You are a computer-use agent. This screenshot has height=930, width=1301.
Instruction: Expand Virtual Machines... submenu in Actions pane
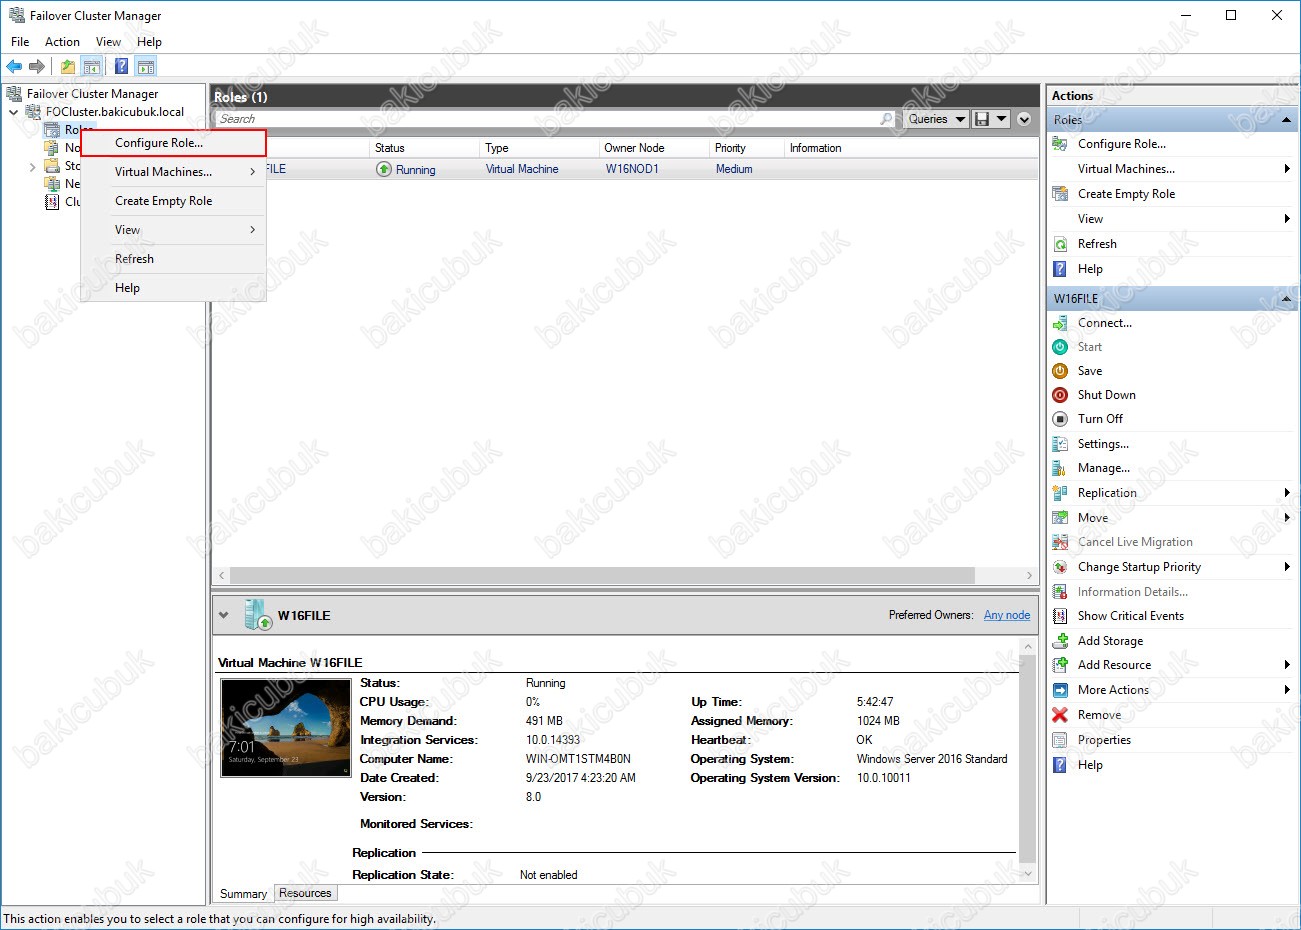(1287, 169)
